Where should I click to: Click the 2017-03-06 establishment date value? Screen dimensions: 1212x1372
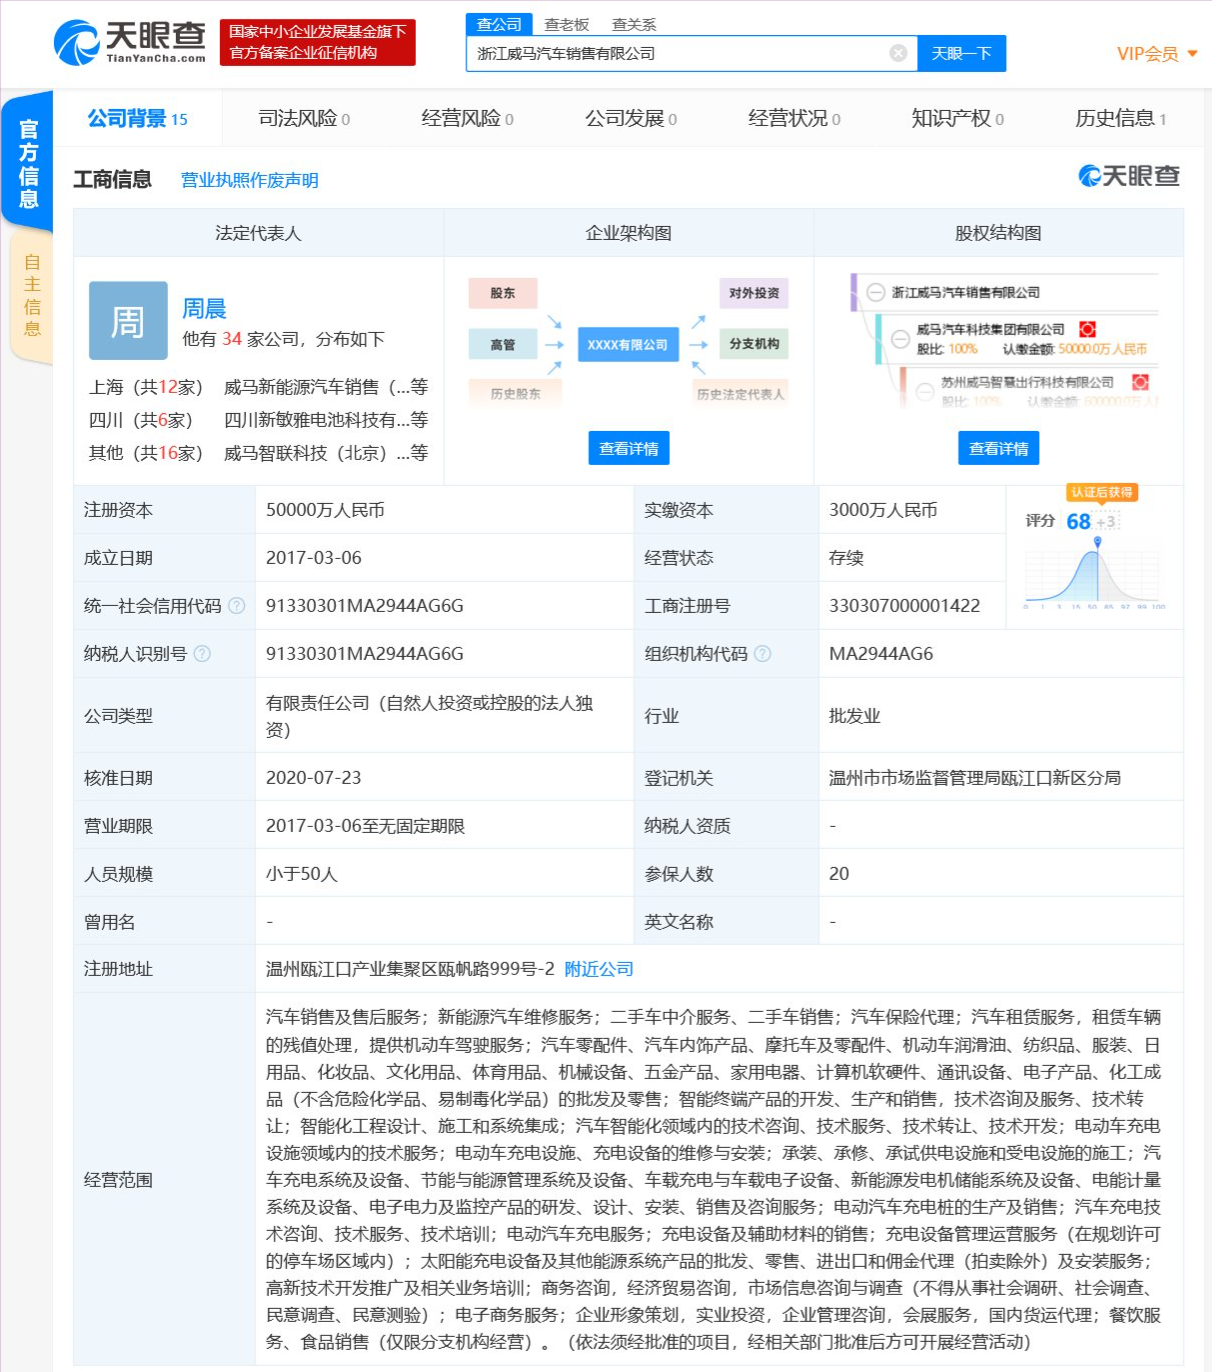coord(314,558)
